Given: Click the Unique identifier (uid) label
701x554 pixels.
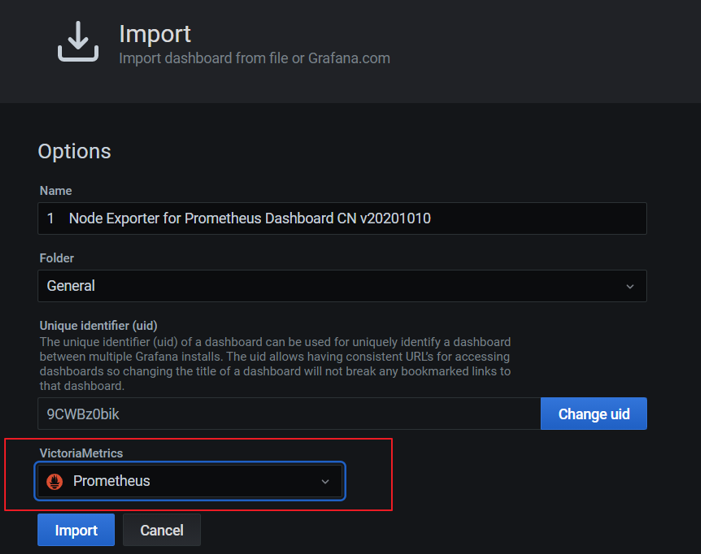Looking at the screenshot, I should 98,326.
